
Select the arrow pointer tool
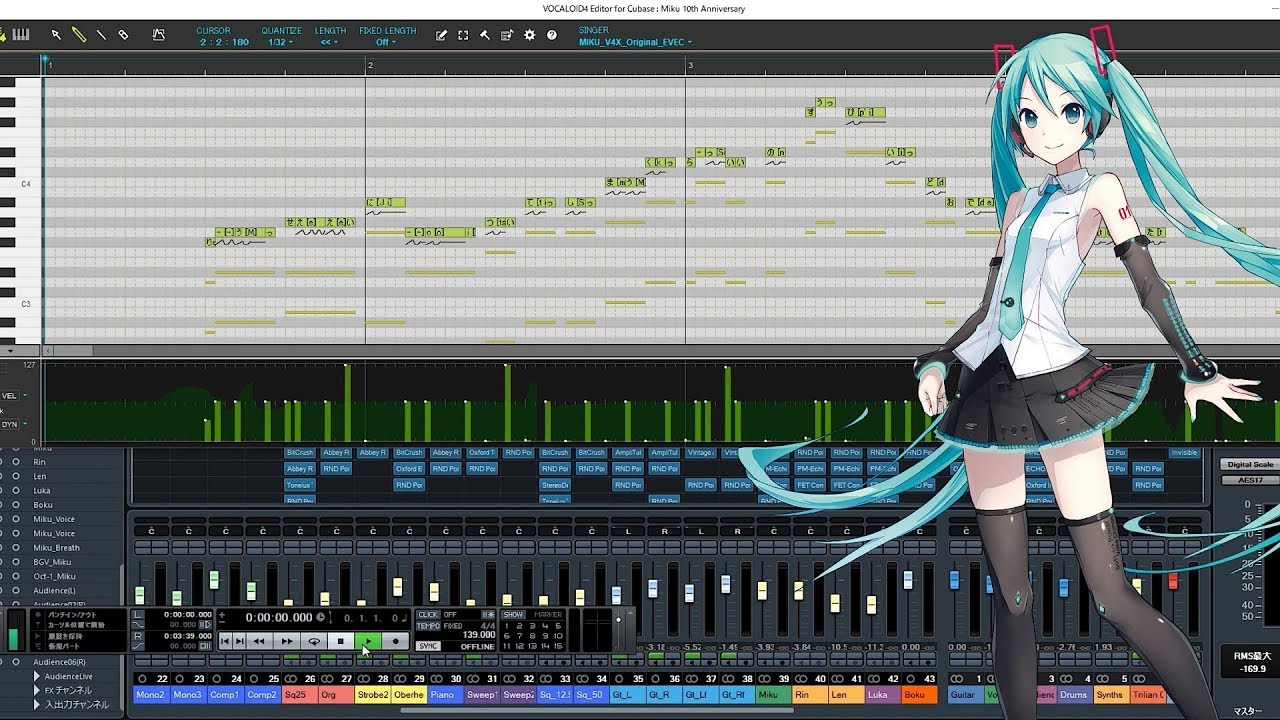56,35
